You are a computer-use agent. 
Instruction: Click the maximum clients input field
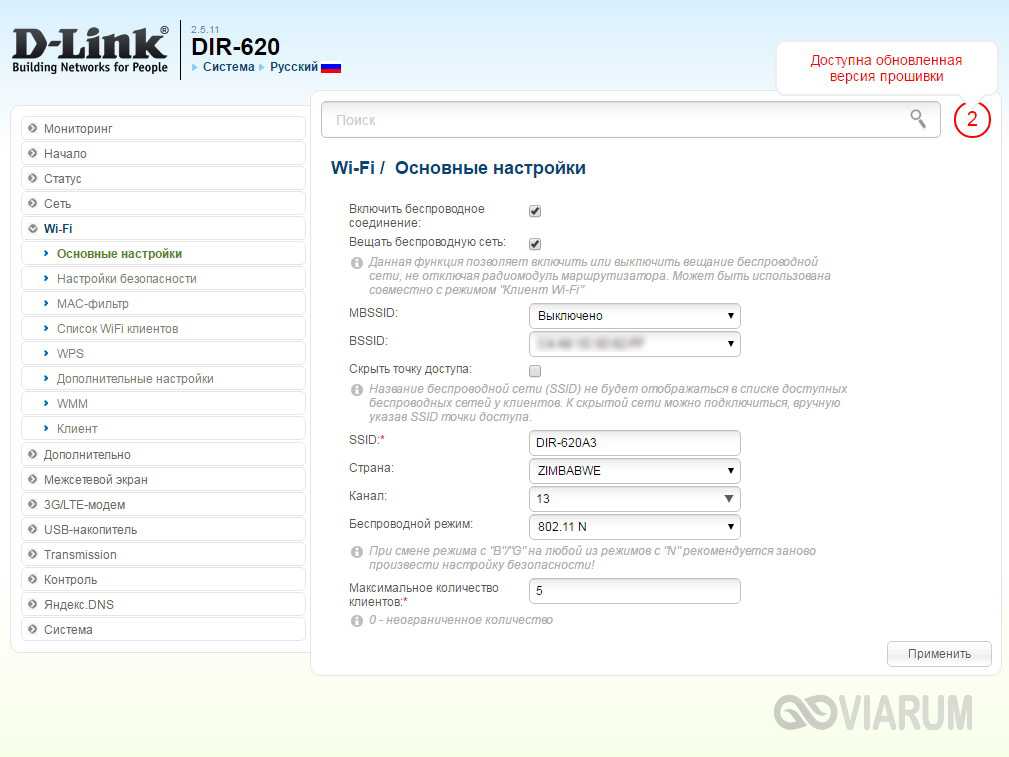pos(634,591)
